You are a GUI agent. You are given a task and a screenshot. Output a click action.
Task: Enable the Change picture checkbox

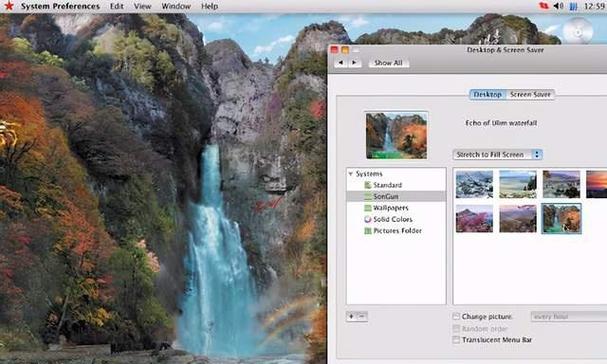pyautogui.click(x=456, y=316)
